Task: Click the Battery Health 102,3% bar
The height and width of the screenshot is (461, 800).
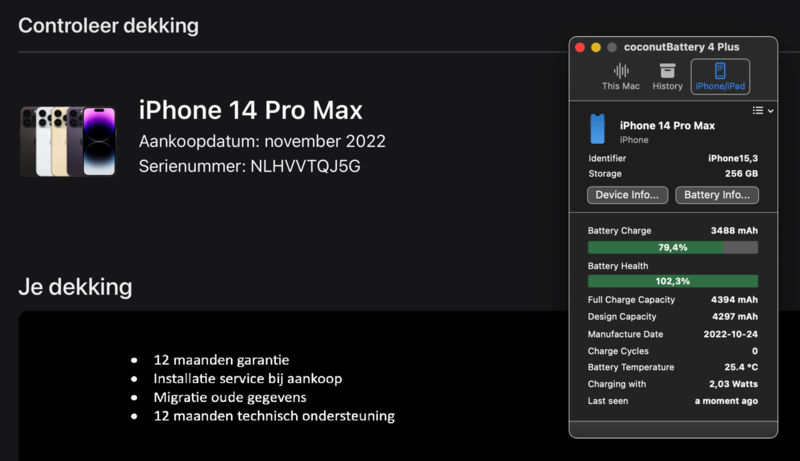Action: click(x=672, y=281)
